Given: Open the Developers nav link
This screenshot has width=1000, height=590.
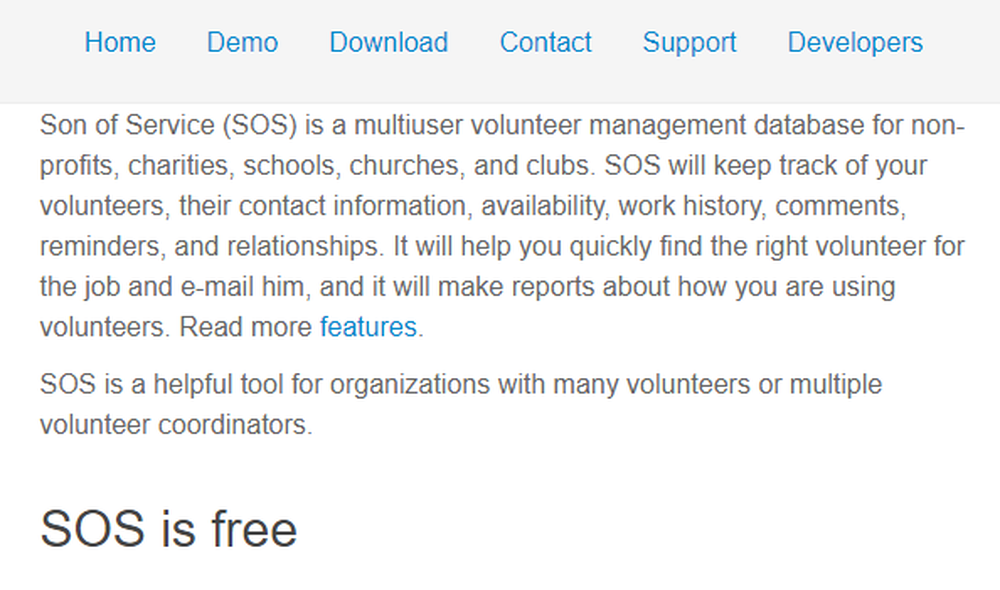Looking at the screenshot, I should [x=855, y=43].
